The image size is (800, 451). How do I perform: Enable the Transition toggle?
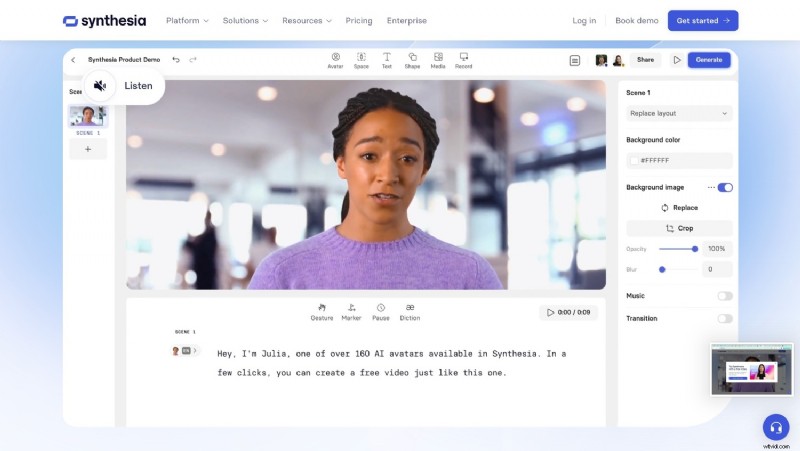coord(724,318)
